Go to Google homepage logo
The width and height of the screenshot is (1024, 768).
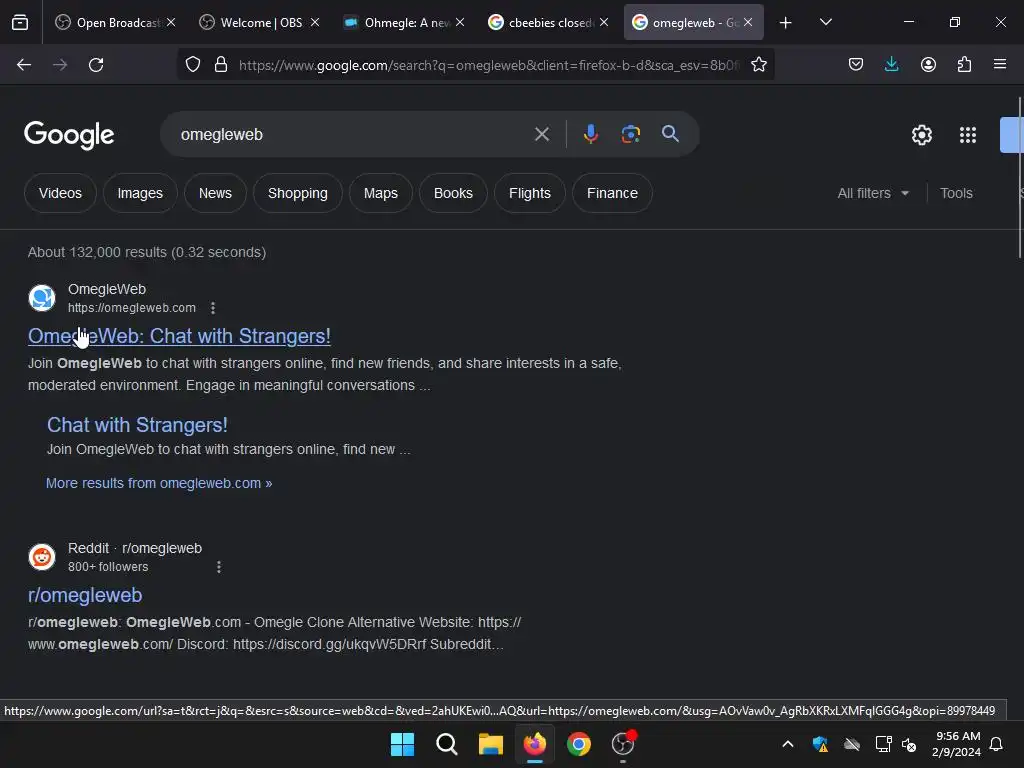(69, 135)
